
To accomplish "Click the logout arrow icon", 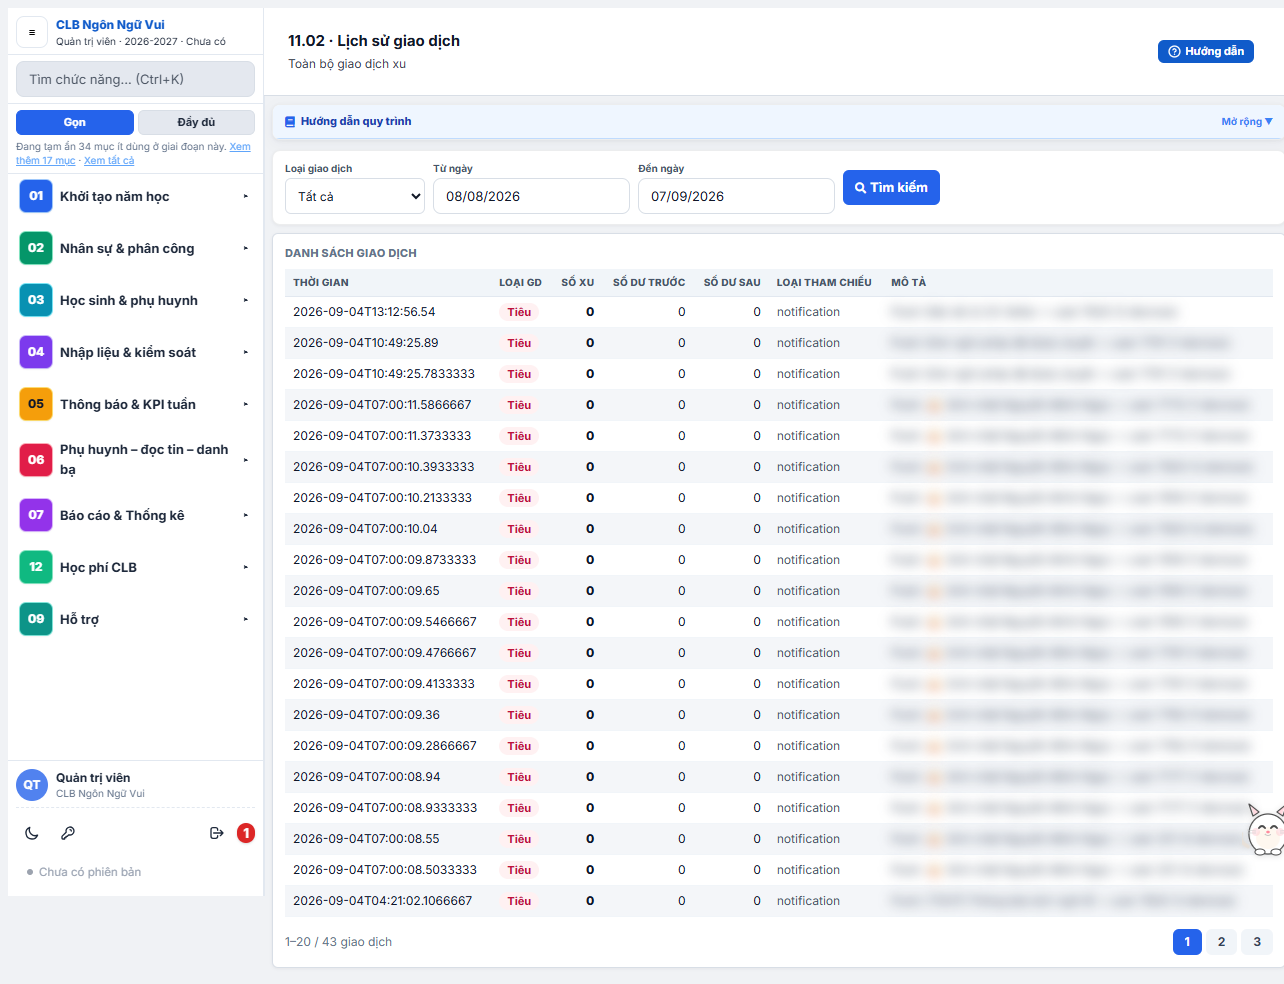I will (216, 833).
